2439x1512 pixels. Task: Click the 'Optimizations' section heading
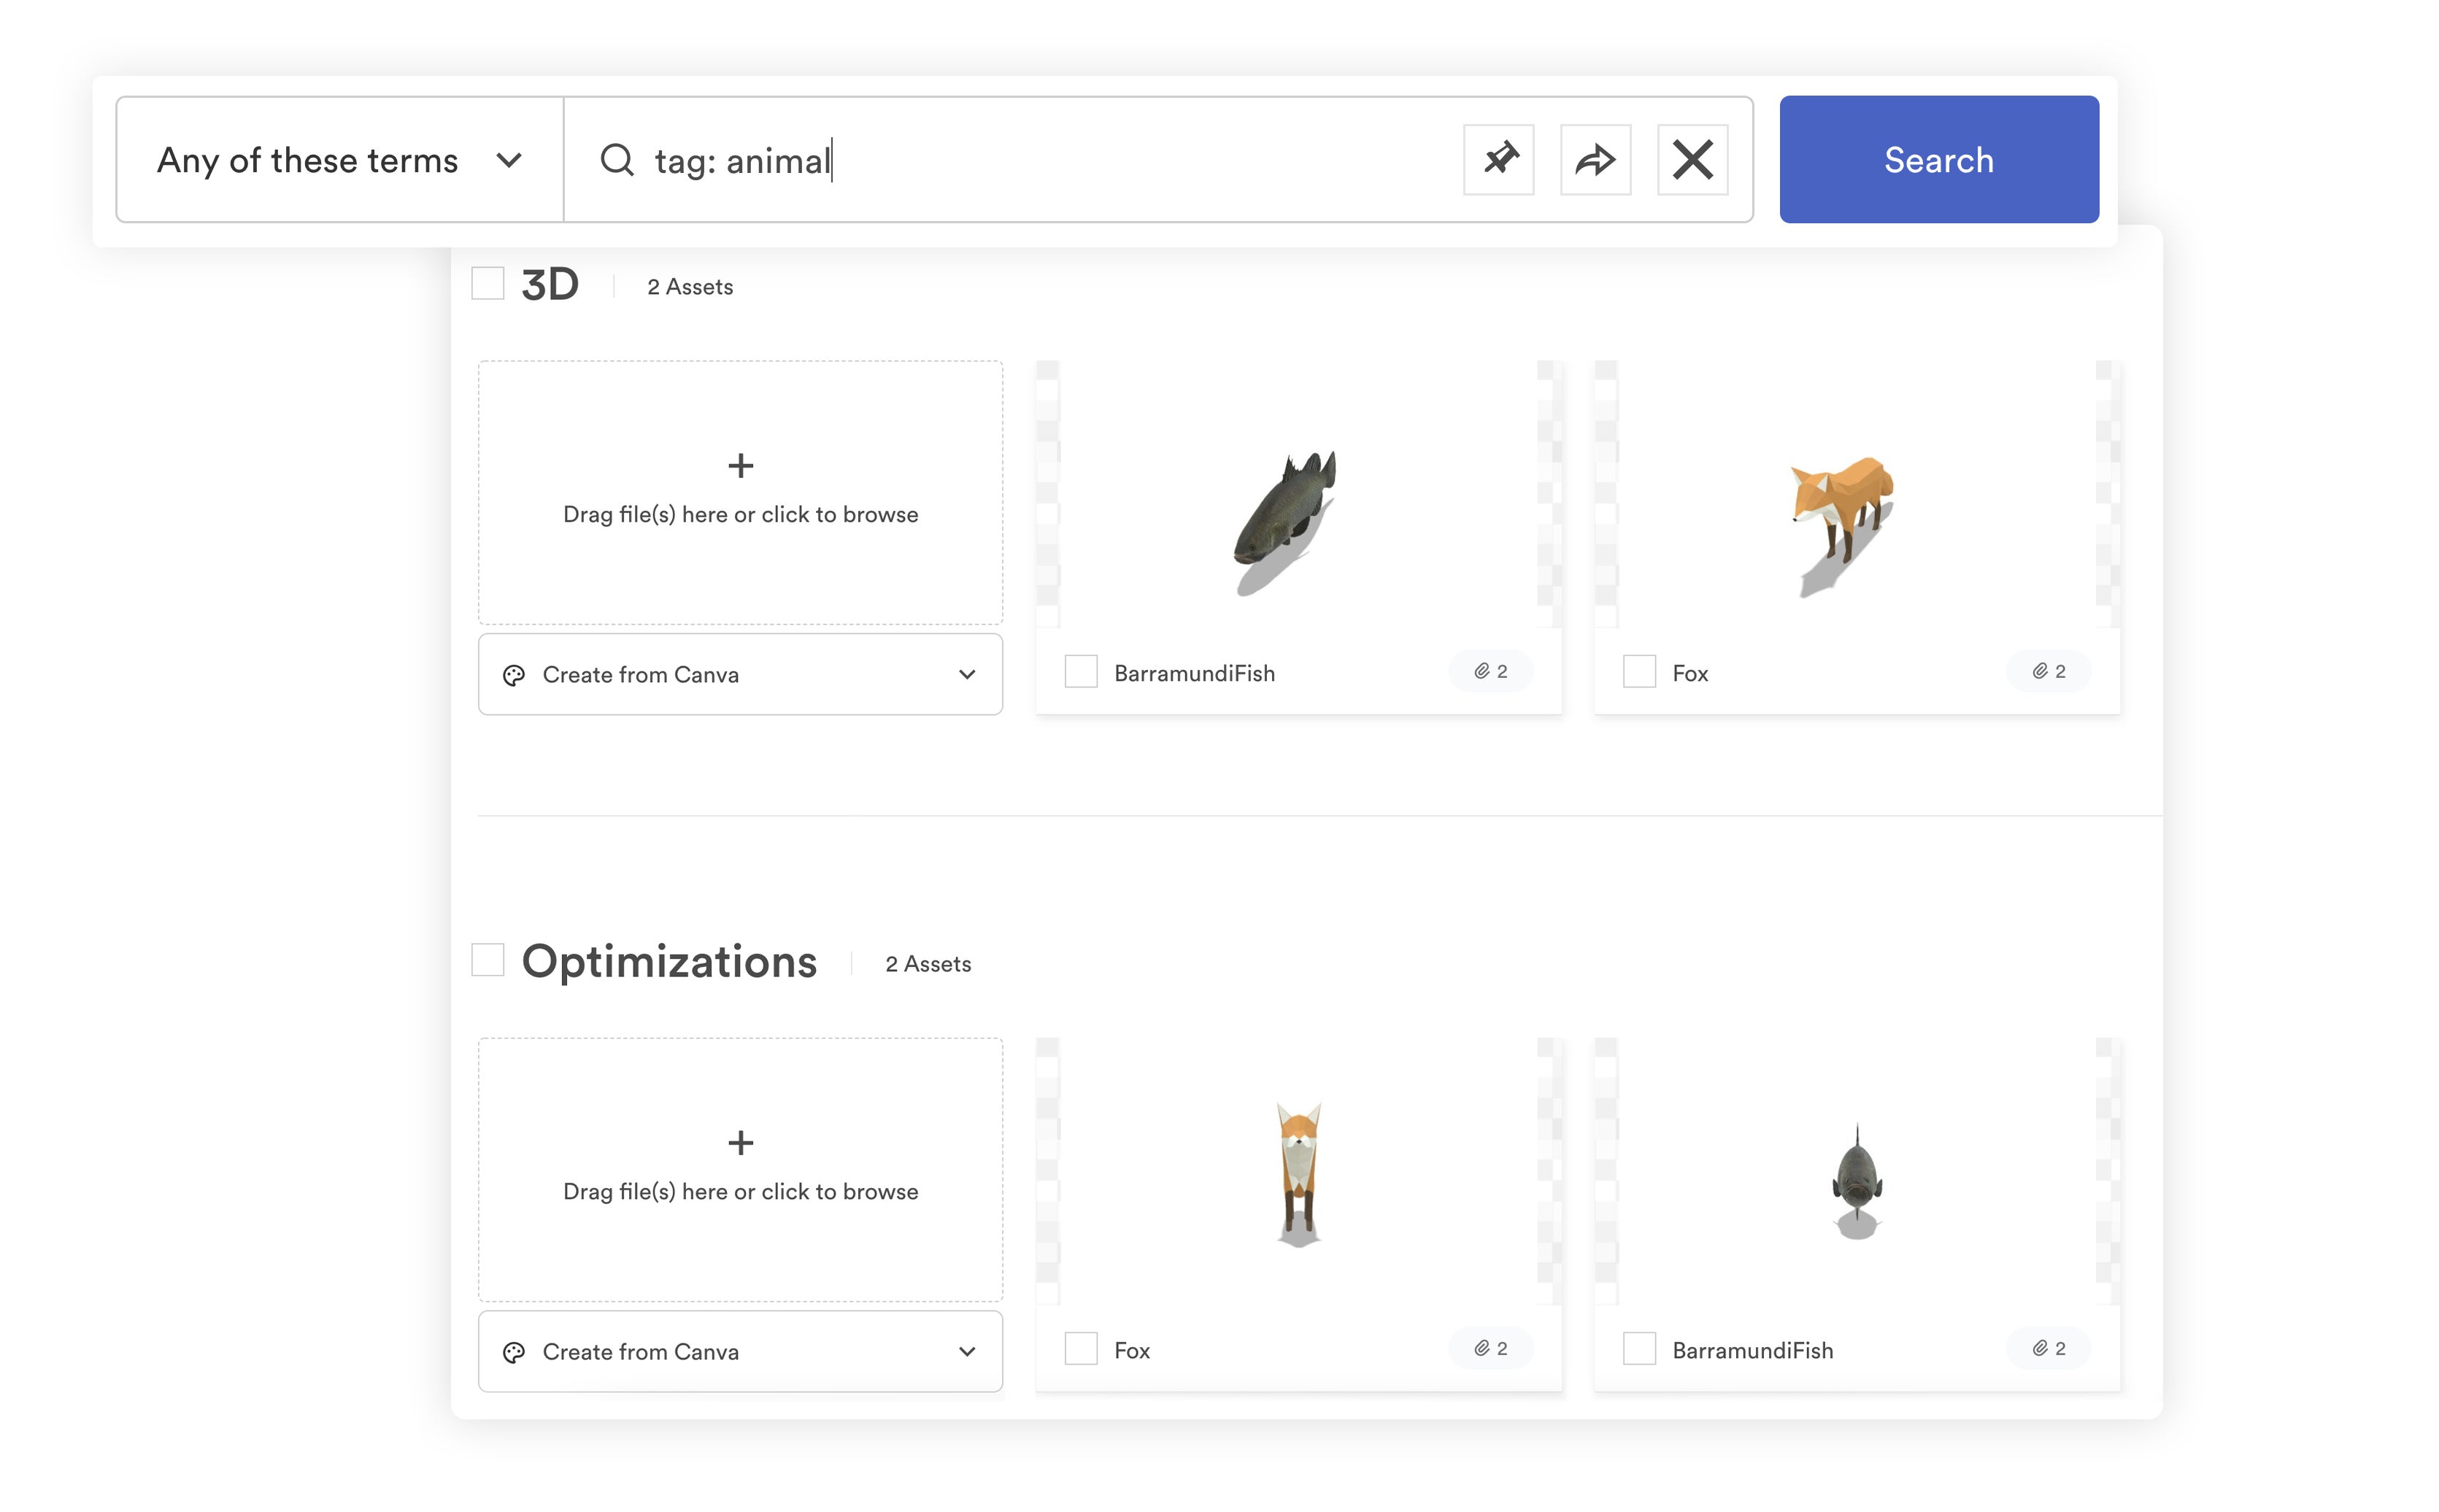click(x=669, y=961)
